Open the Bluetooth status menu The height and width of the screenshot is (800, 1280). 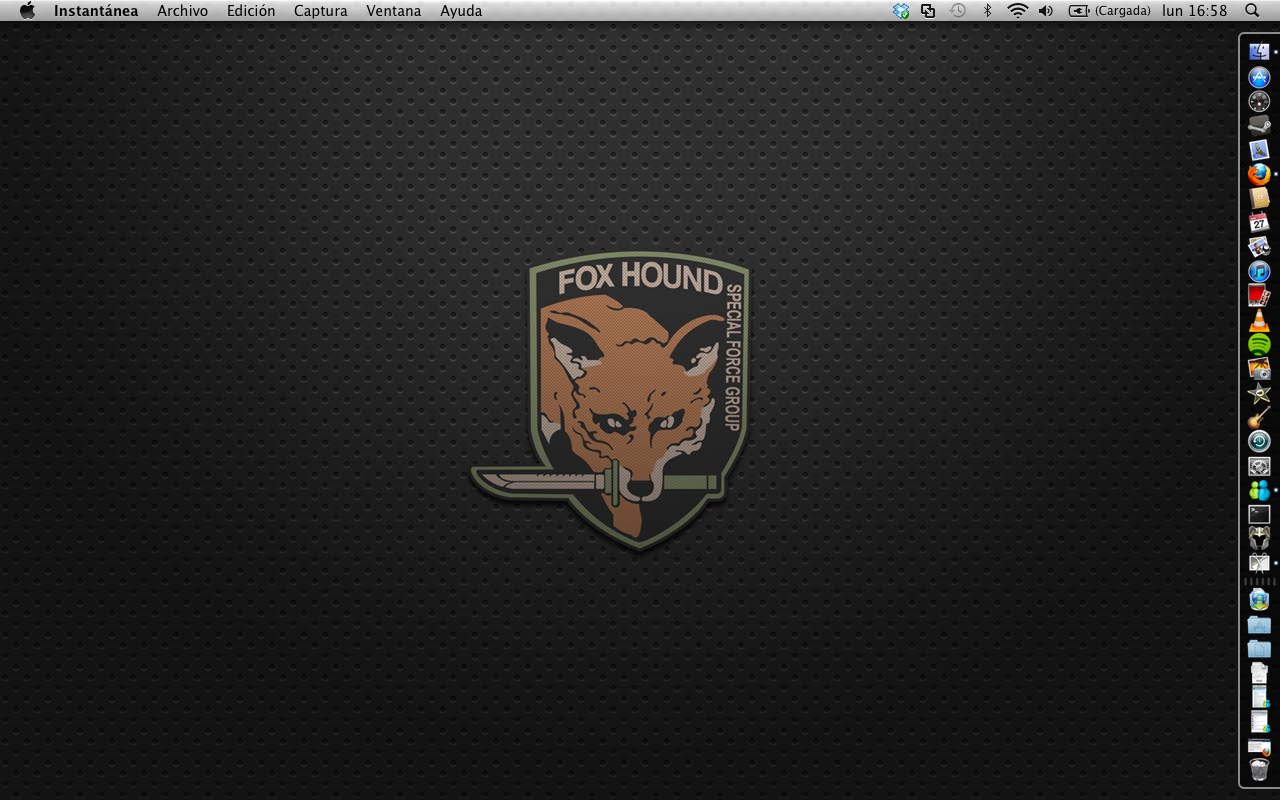click(x=987, y=11)
